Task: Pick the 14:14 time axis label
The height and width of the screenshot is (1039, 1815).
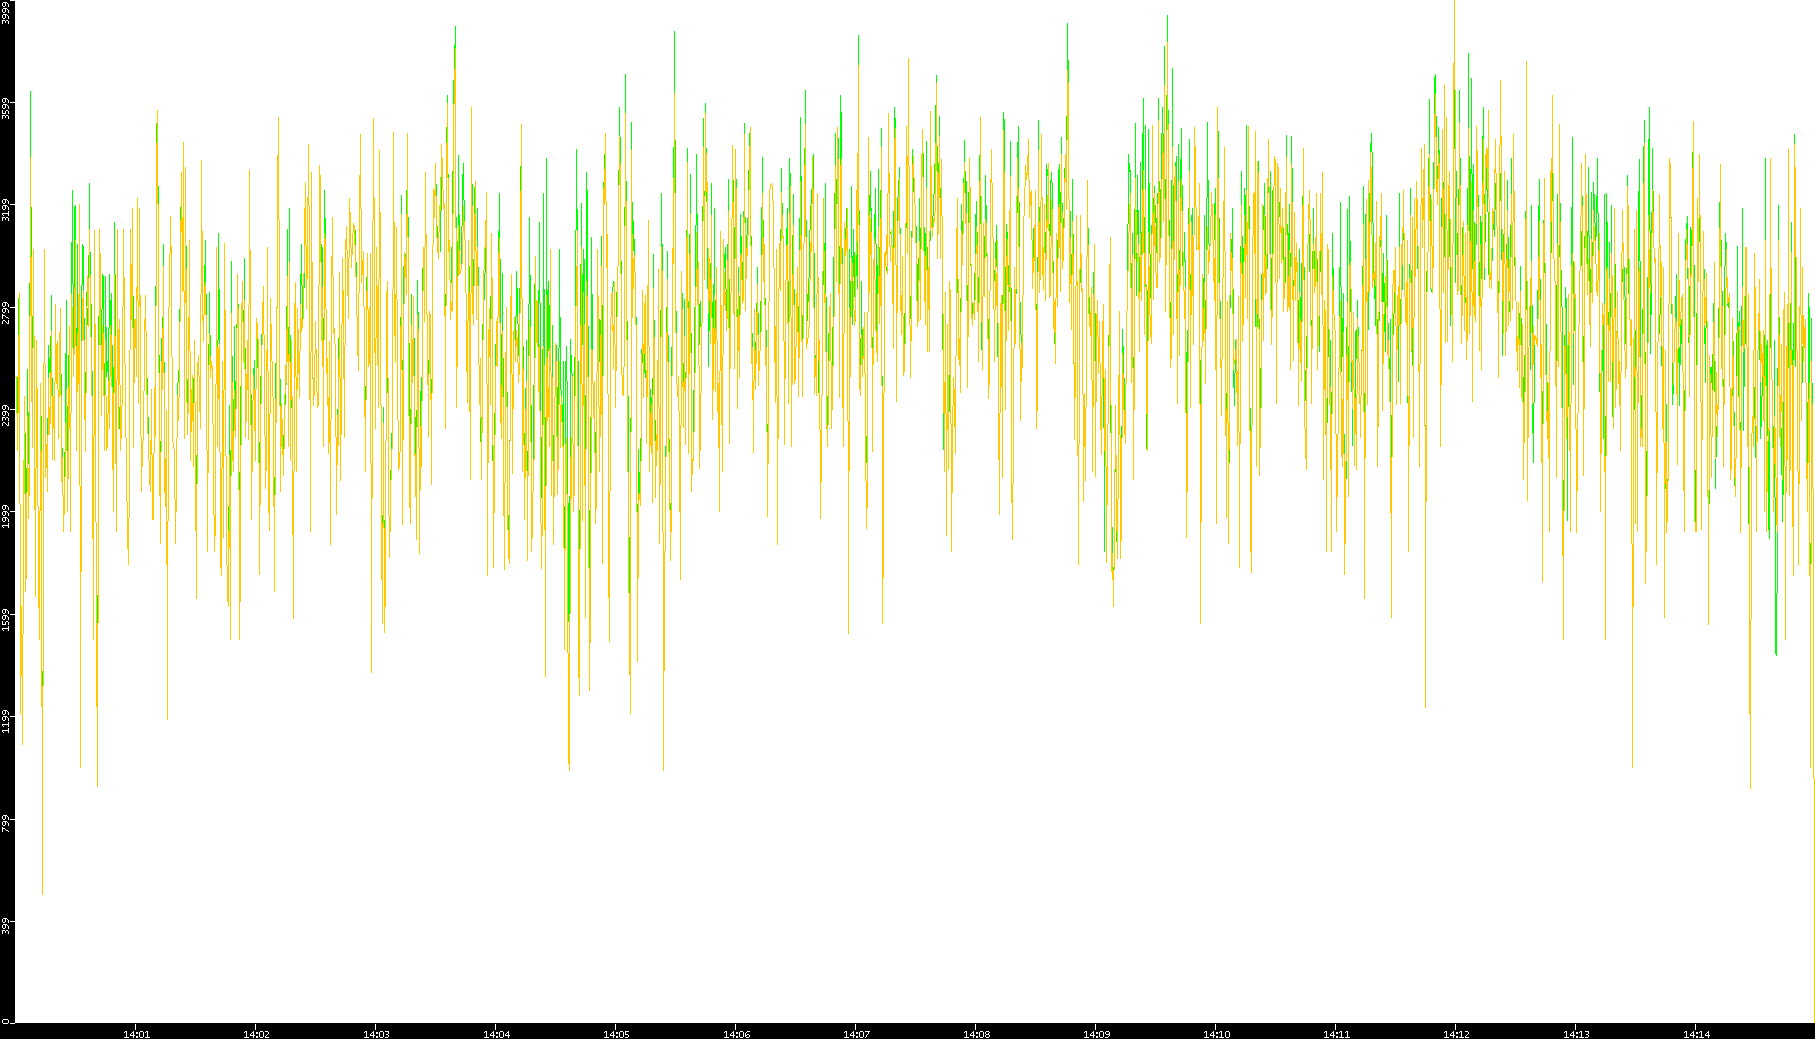Action: (1696, 1034)
